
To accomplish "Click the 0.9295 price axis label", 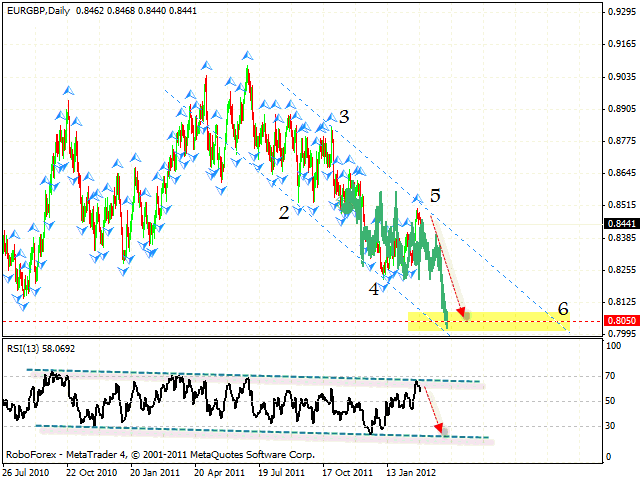I will [x=620, y=12].
